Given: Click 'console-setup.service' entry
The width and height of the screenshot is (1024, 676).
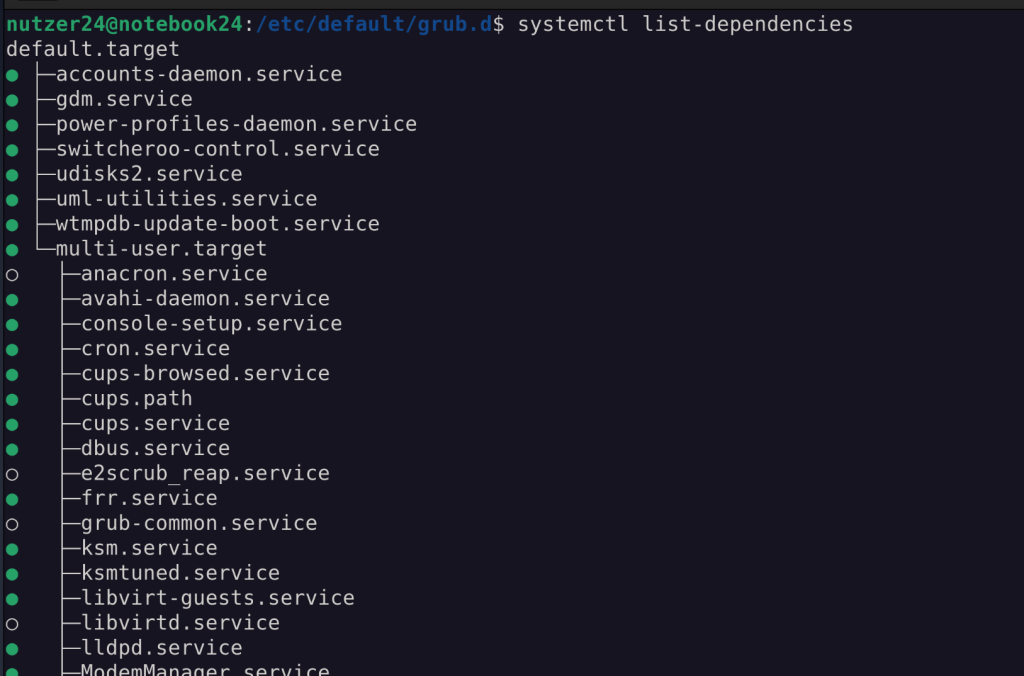Looking at the screenshot, I should point(211,323).
